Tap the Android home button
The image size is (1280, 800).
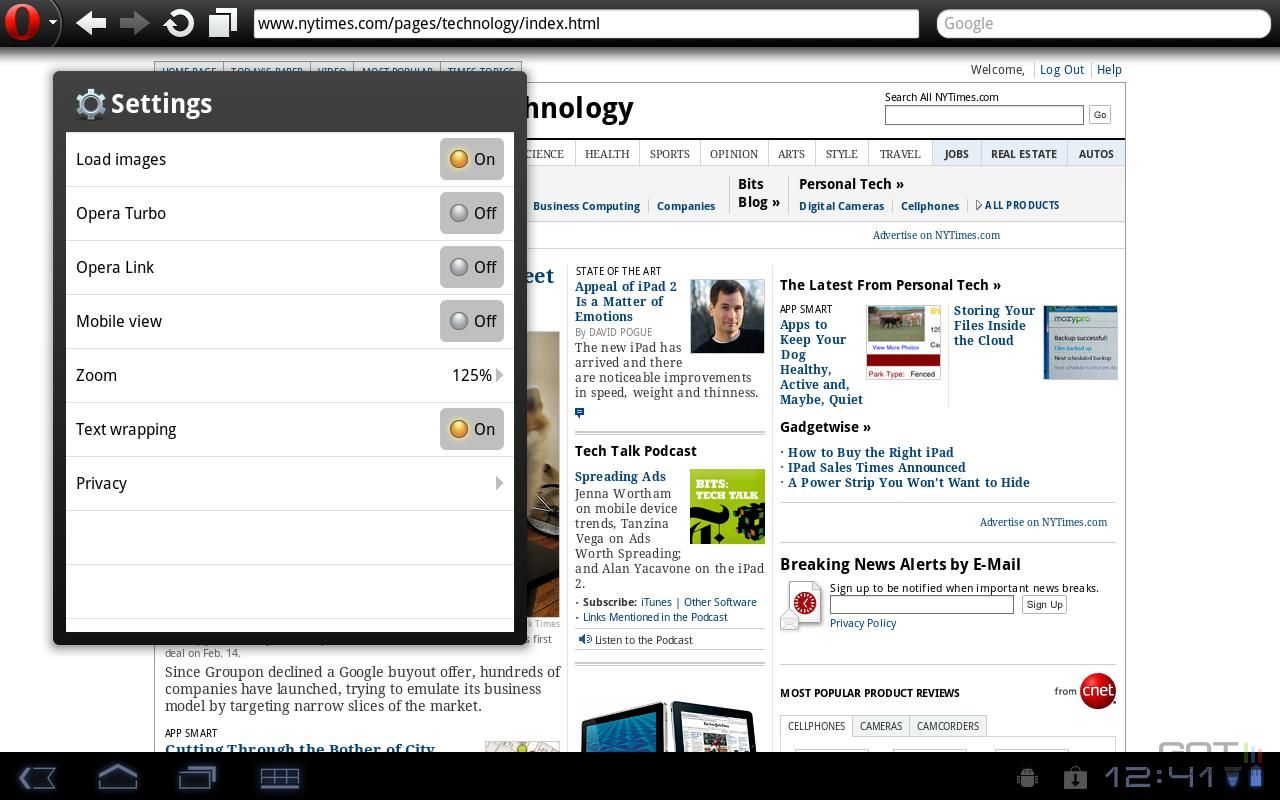[x=117, y=777]
